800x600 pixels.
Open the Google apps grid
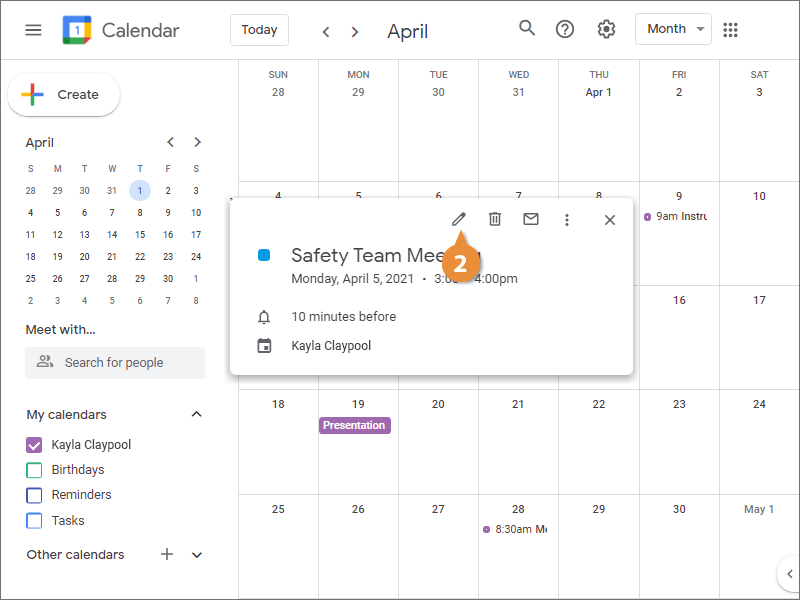coord(730,30)
